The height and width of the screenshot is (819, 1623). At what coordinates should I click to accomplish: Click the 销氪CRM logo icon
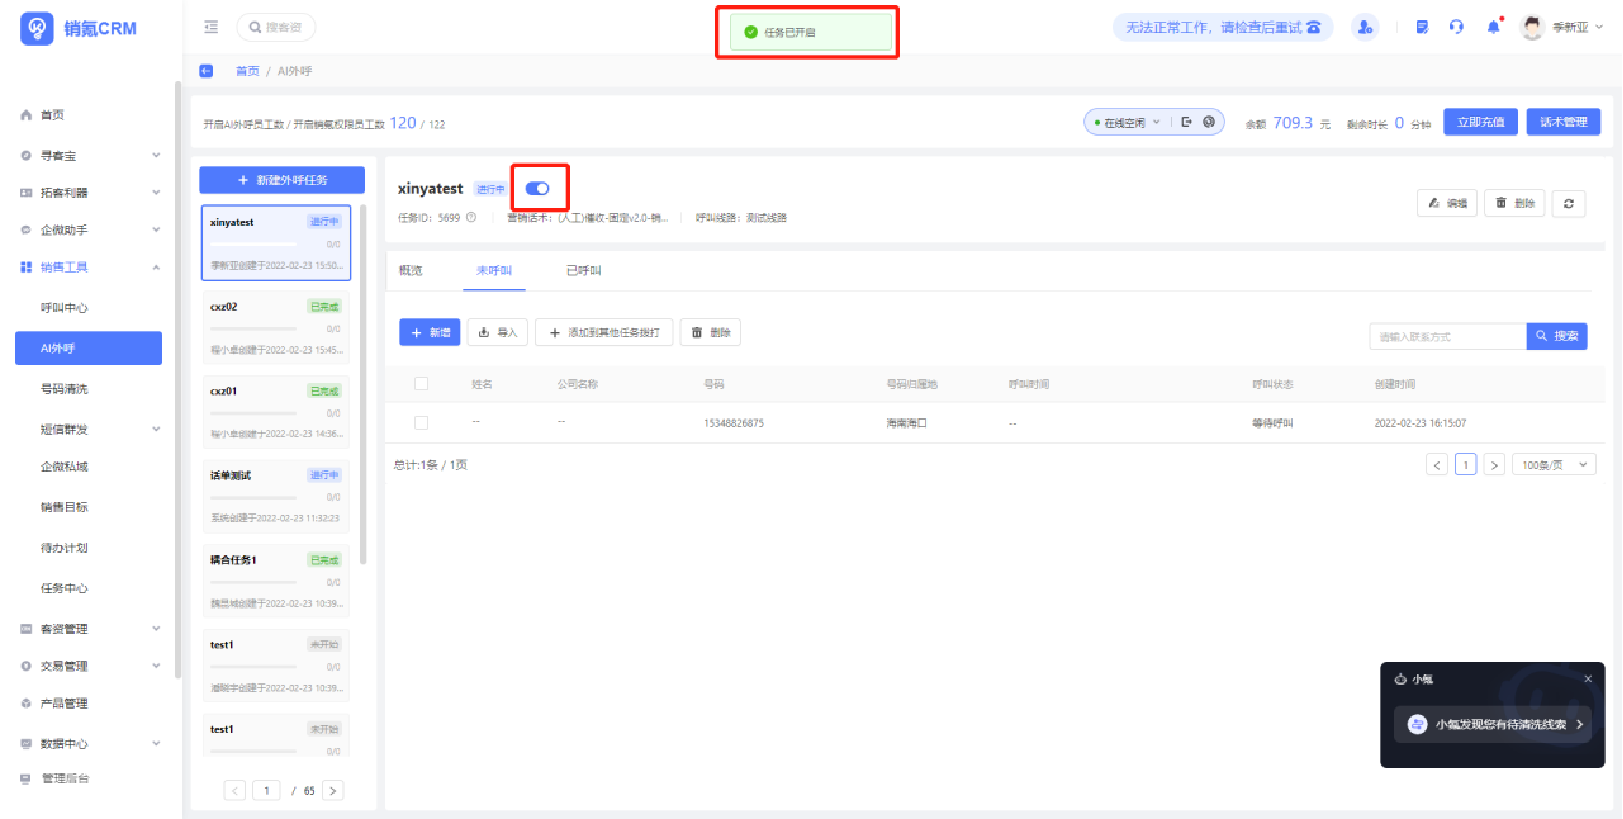37,28
